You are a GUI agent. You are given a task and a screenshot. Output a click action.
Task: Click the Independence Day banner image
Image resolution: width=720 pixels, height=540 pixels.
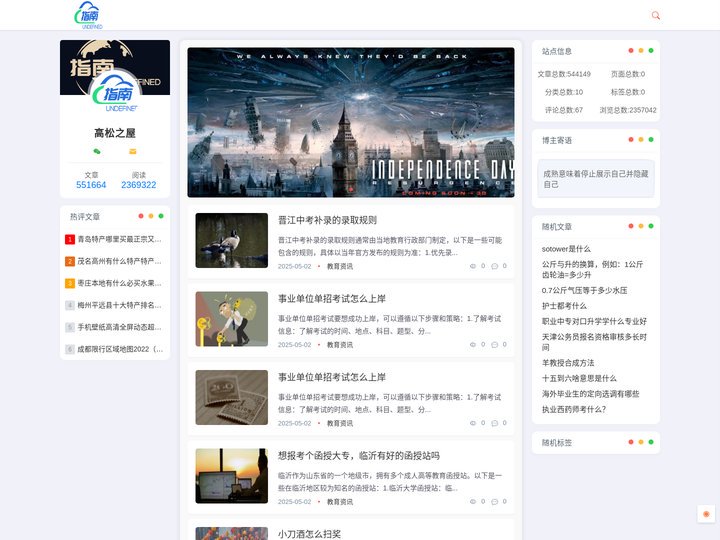point(351,122)
